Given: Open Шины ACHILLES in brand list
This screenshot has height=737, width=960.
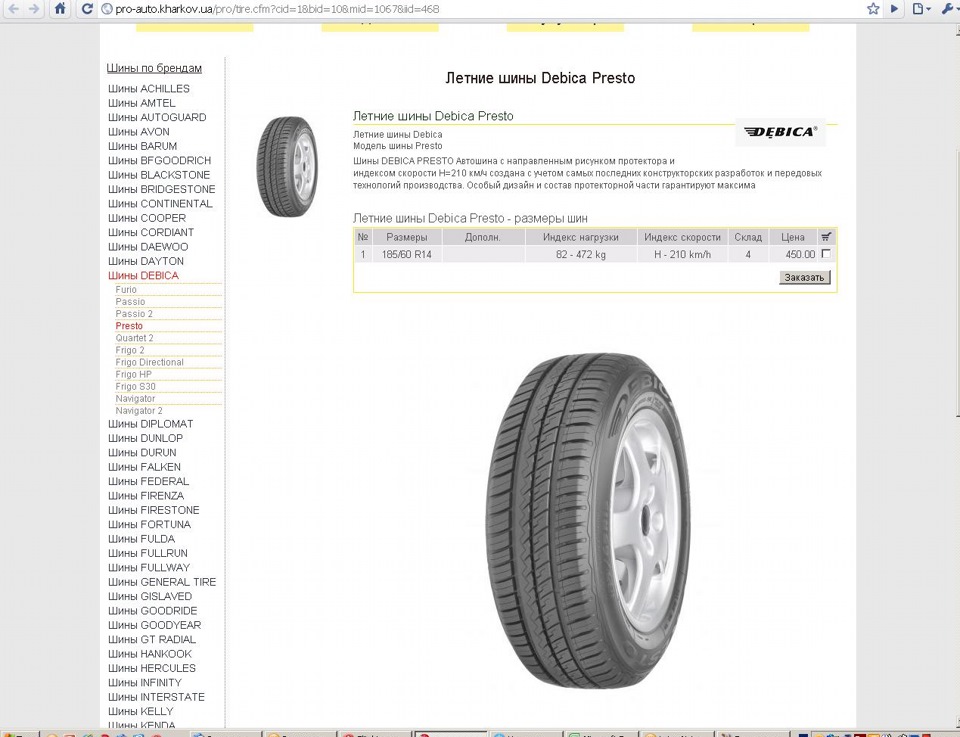Looking at the screenshot, I should tap(149, 88).
